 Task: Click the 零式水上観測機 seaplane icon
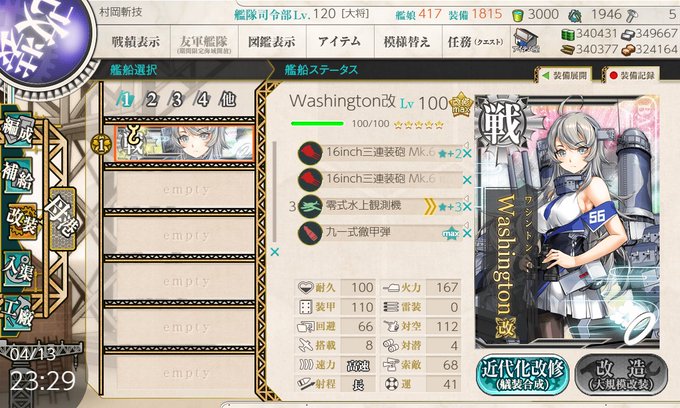pos(310,206)
